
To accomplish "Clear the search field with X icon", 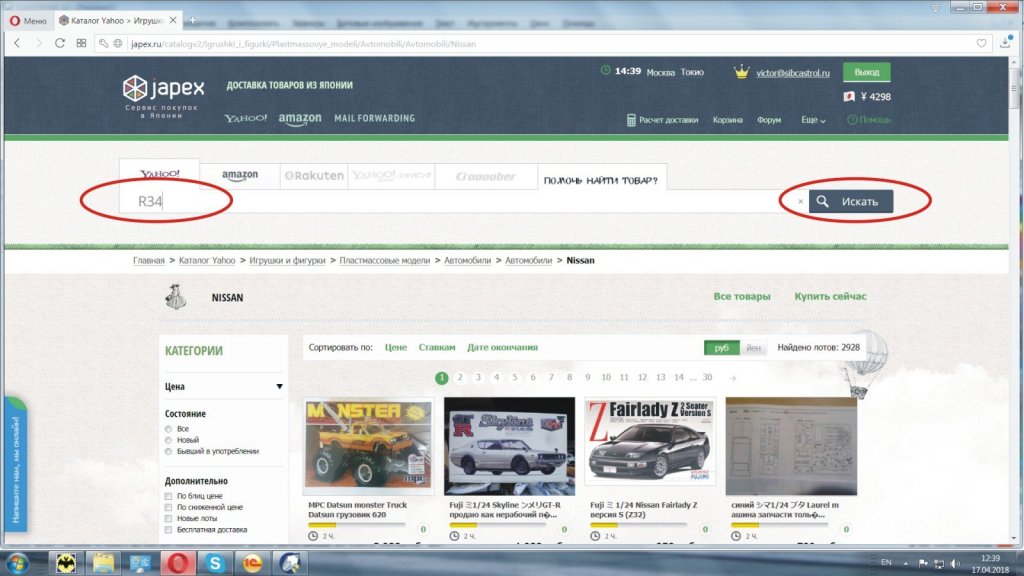I will click(x=800, y=202).
